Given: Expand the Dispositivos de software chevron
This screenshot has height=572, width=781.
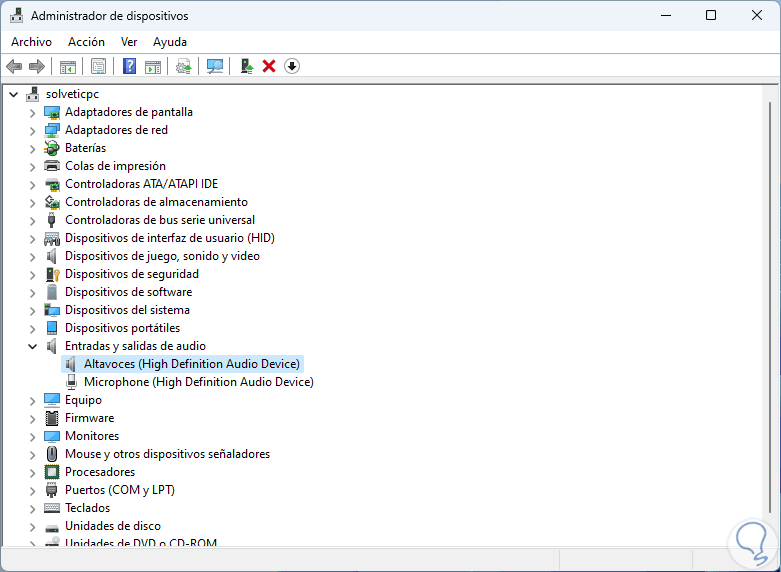Looking at the screenshot, I should pos(32,292).
